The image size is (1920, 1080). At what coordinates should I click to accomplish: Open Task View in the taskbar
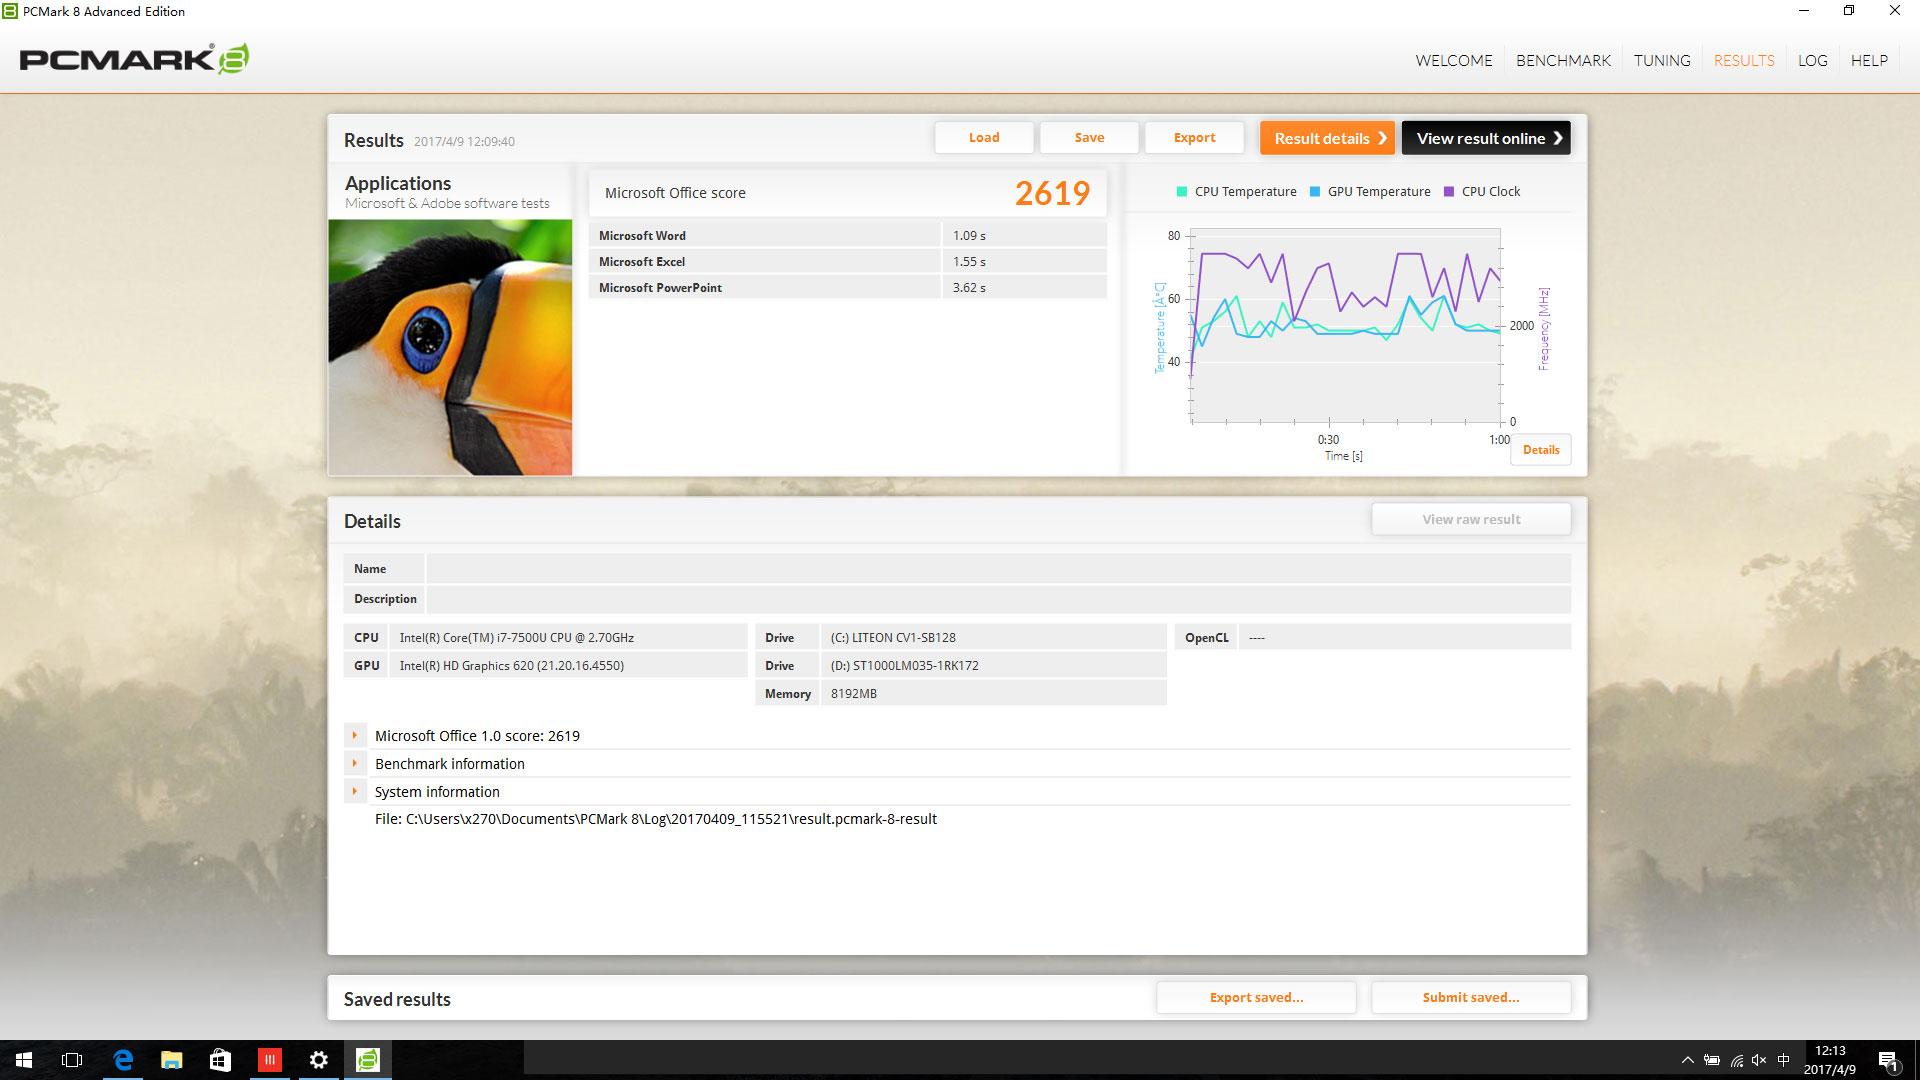[x=72, y=1060]
